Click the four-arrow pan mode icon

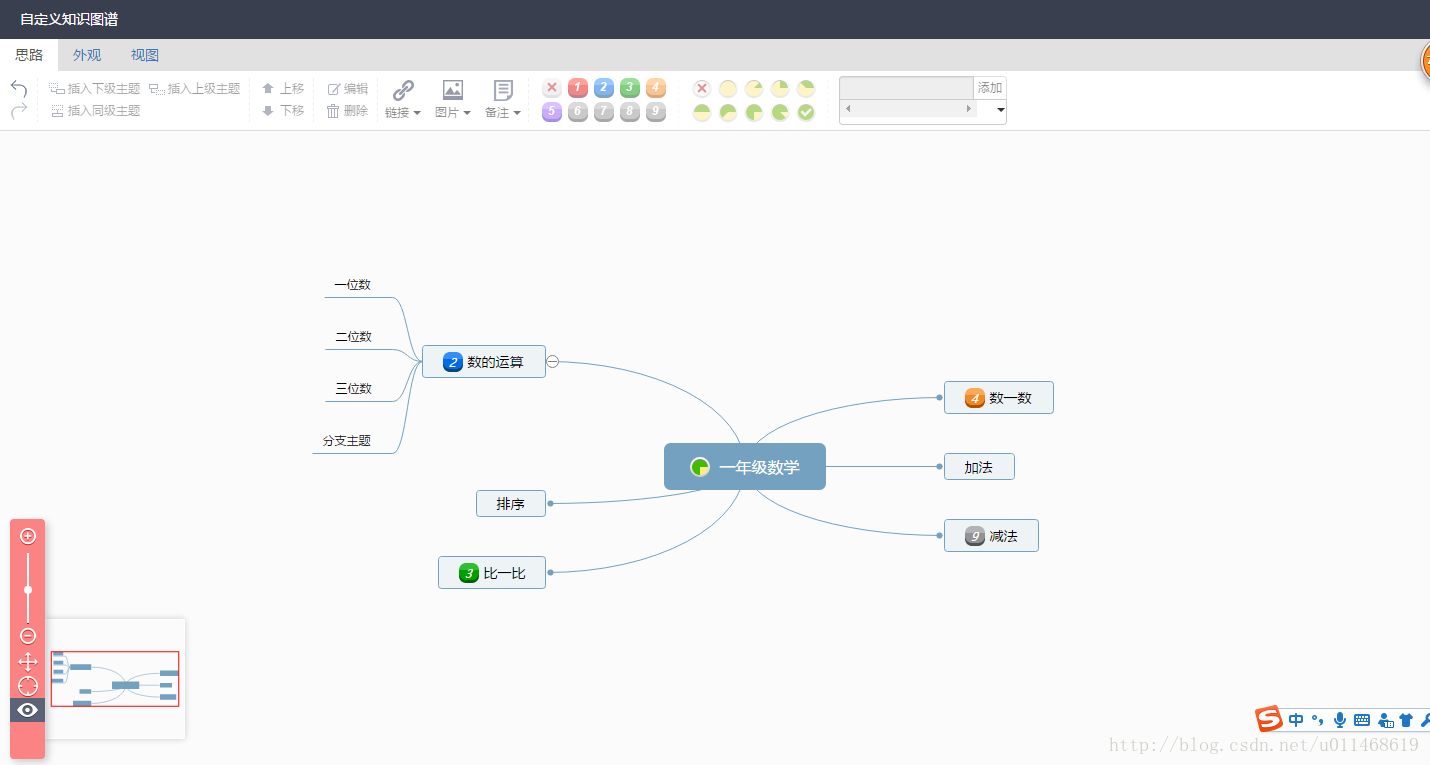[28, 661]
